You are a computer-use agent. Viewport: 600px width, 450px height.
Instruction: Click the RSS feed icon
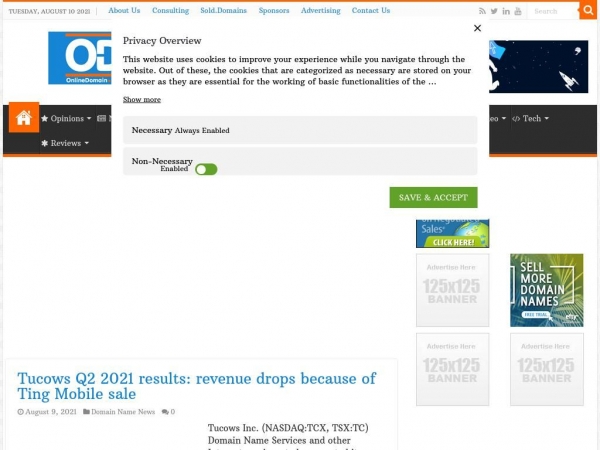coord(482,11)
